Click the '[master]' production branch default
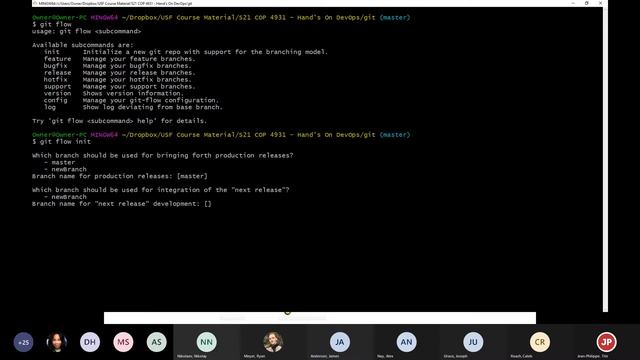Viewport: 640px width, 360px height. [x=192, y=176]
